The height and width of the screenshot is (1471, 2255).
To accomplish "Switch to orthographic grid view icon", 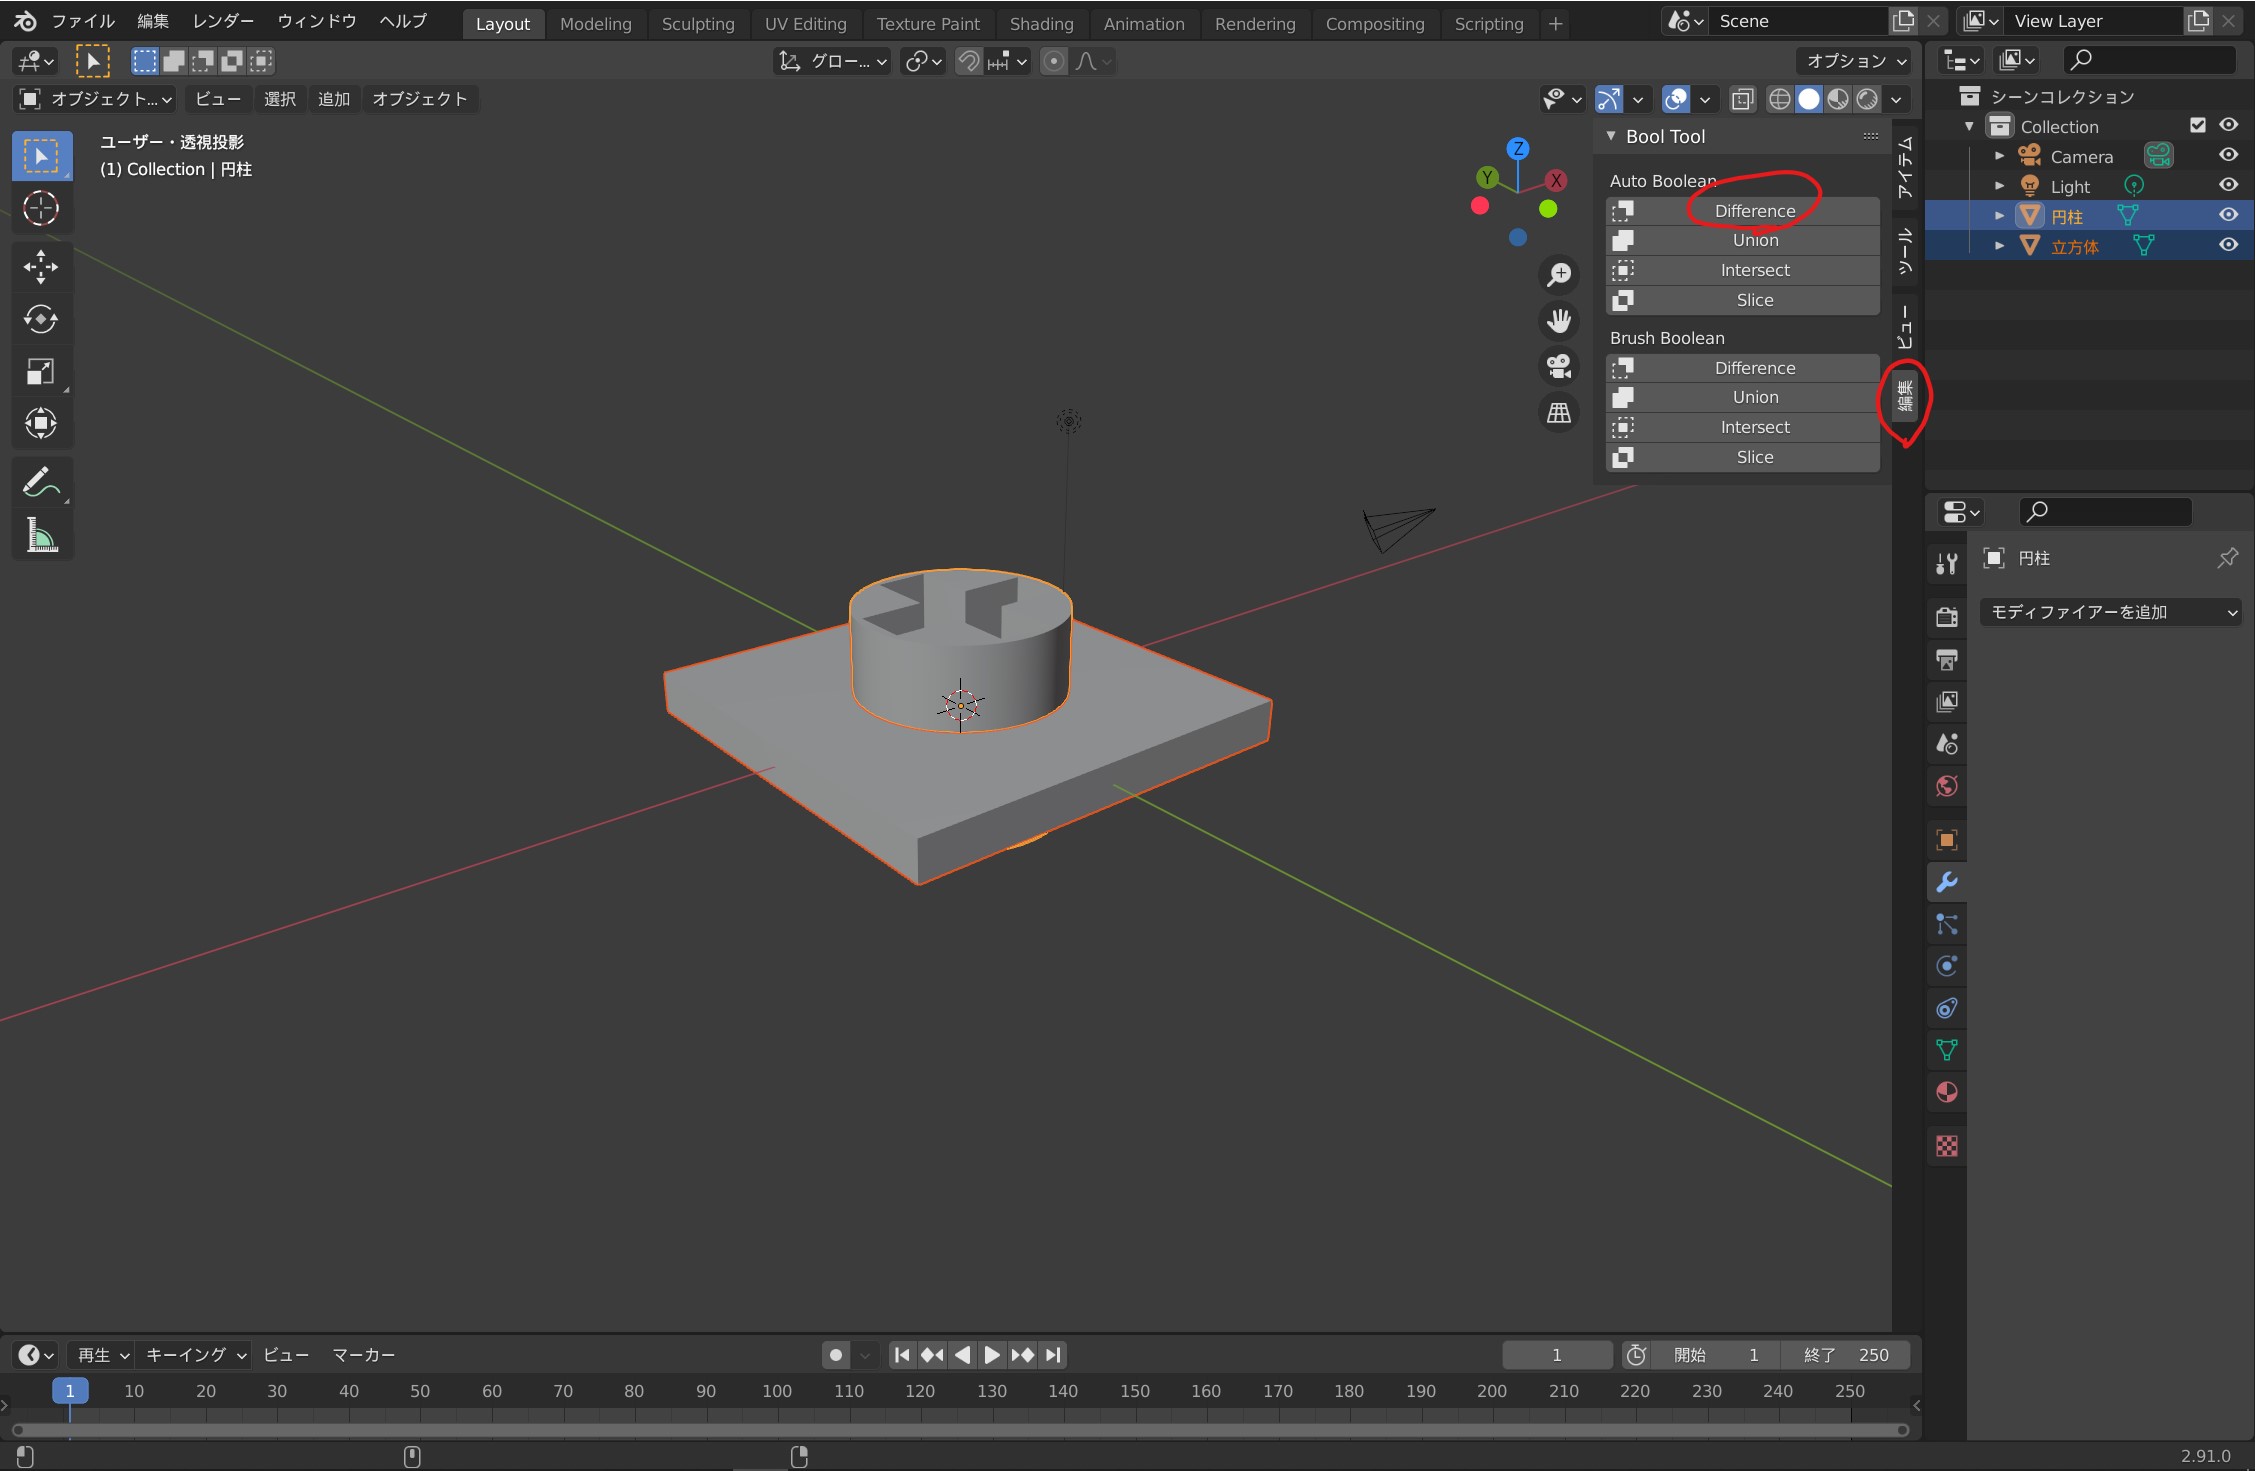I will [x=1559, y=412].
